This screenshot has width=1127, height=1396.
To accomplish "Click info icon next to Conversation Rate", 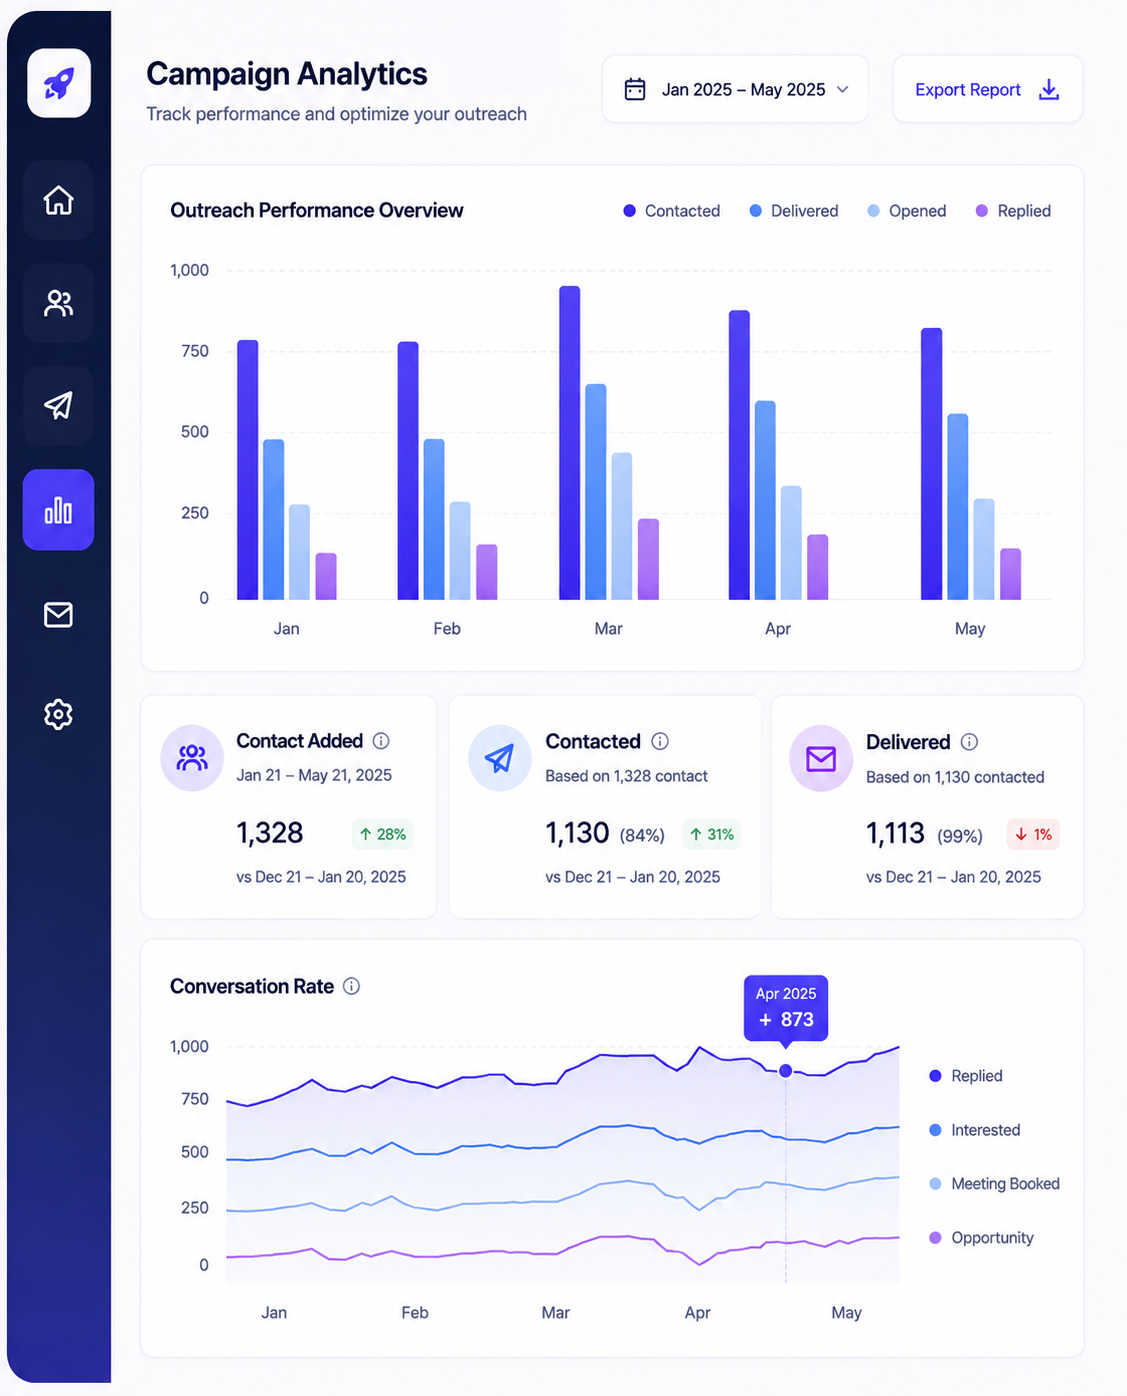I will (351, 986).
